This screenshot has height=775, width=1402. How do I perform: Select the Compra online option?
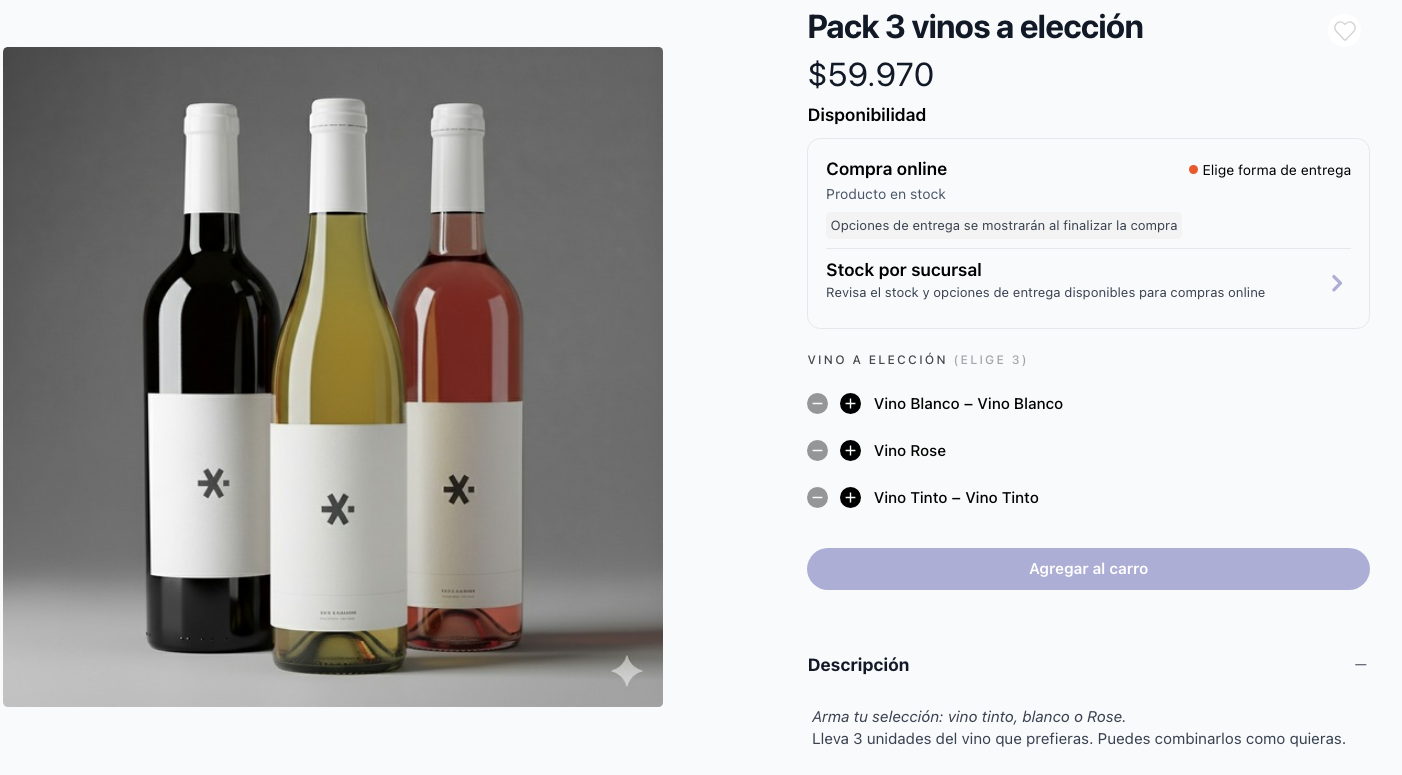pos(886,169)
